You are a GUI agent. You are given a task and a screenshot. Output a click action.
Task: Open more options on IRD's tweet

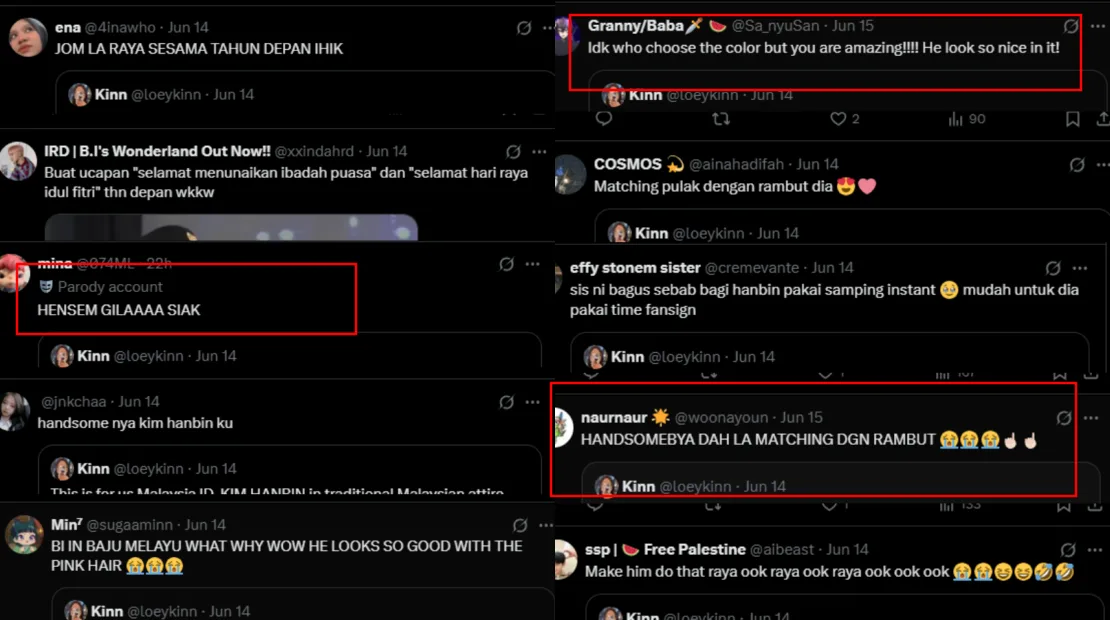[539, 151]
